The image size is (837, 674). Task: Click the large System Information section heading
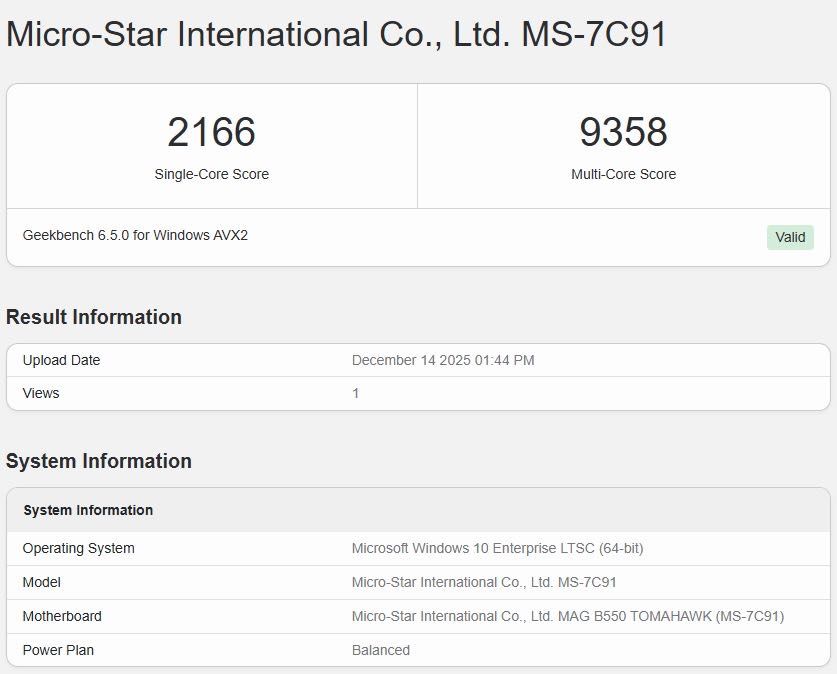pos(99,461)
